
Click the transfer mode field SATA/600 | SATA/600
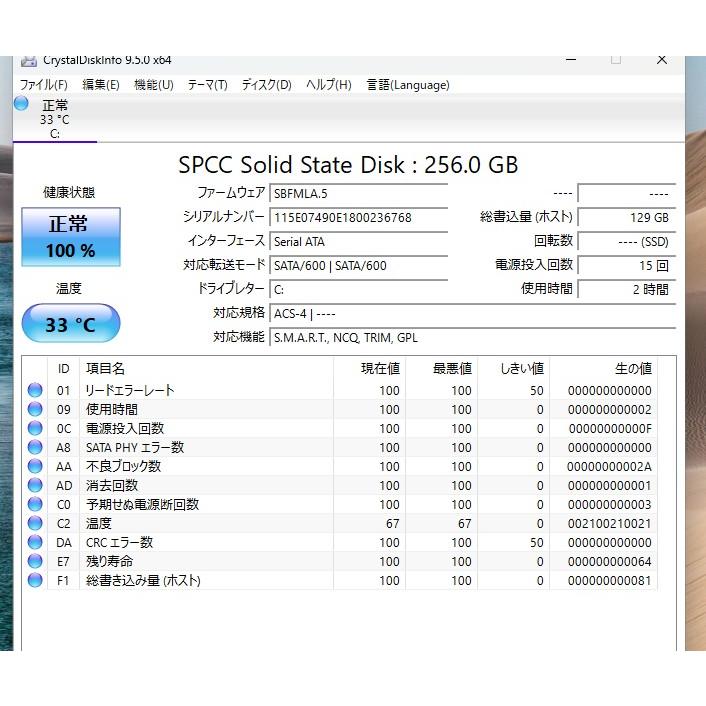pyautogui.click(x=358, y=266)
